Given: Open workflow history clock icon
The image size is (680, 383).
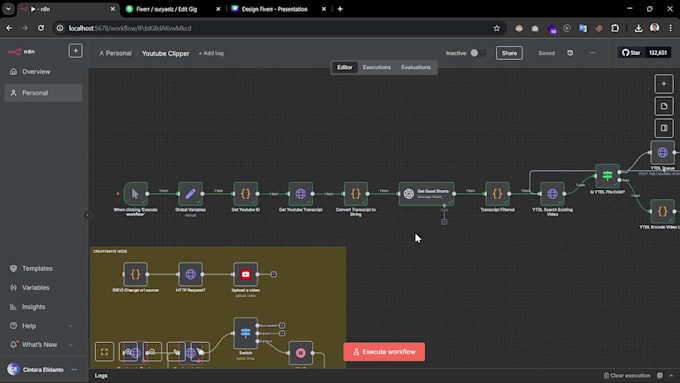Looking at the screenshot, I should click(570, 53).
